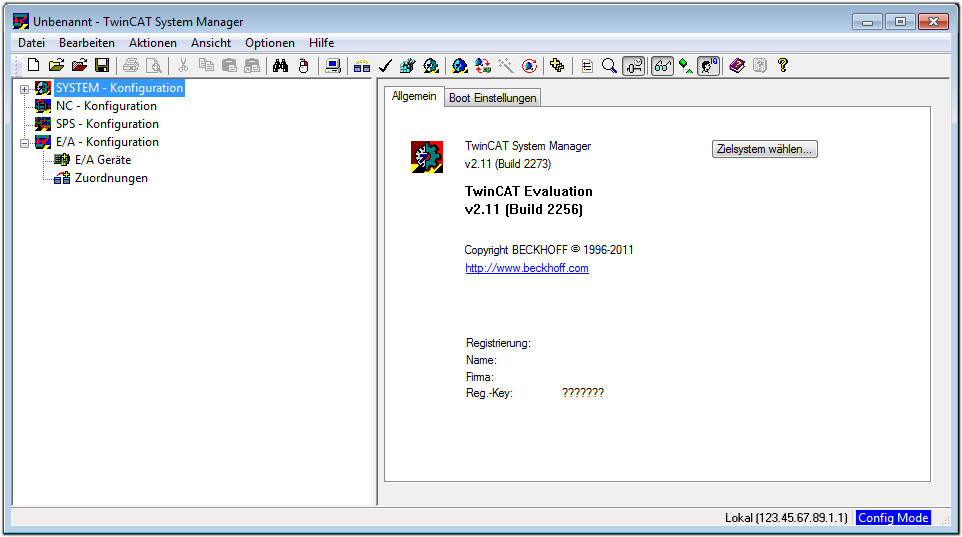962x537 pixels.
Task: Collapse the E/A - Konfiguration tree node
Action: pyautogui.click(x=25, y=142)
